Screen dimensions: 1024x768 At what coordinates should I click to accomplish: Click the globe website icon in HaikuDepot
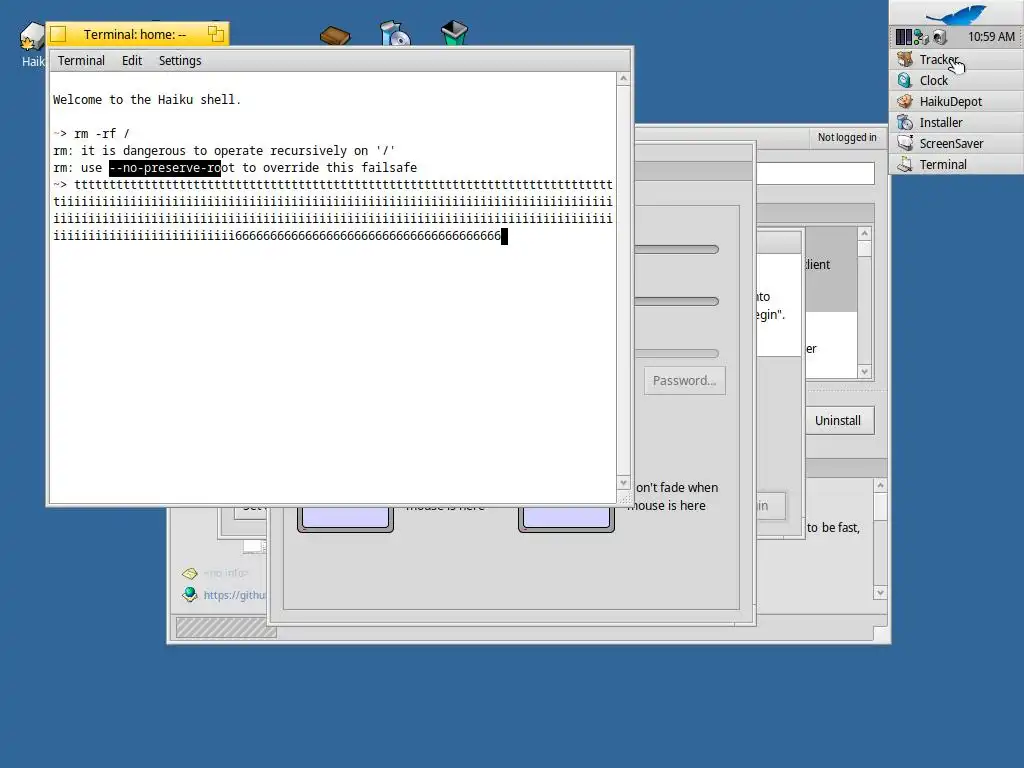pyautogui.click(x=190, y=594)
